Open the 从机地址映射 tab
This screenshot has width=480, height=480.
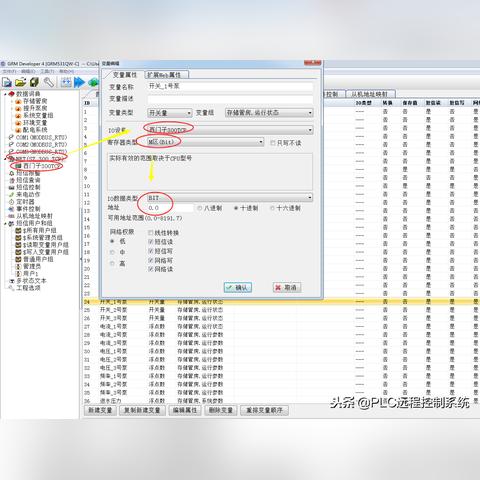click(x=370, y=94)
